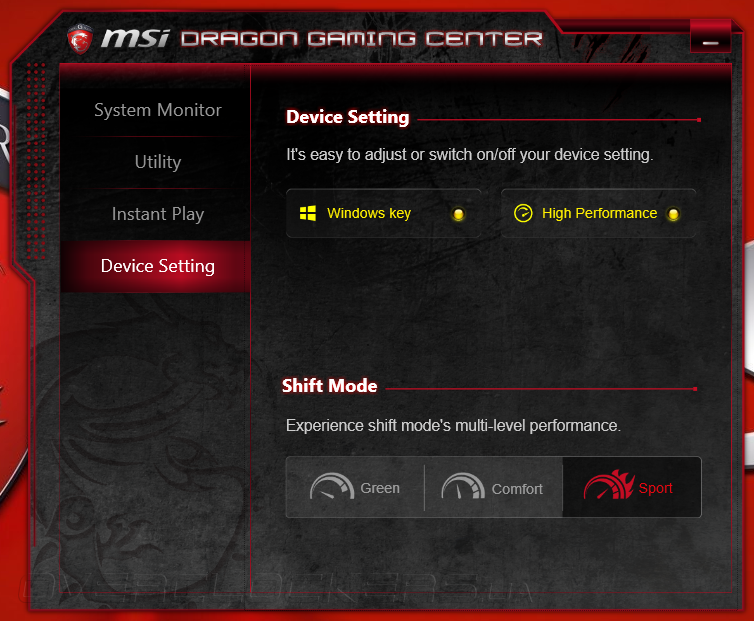Select Sport shift mode
This screenshot has height=621, width=754.
point(632,487)
